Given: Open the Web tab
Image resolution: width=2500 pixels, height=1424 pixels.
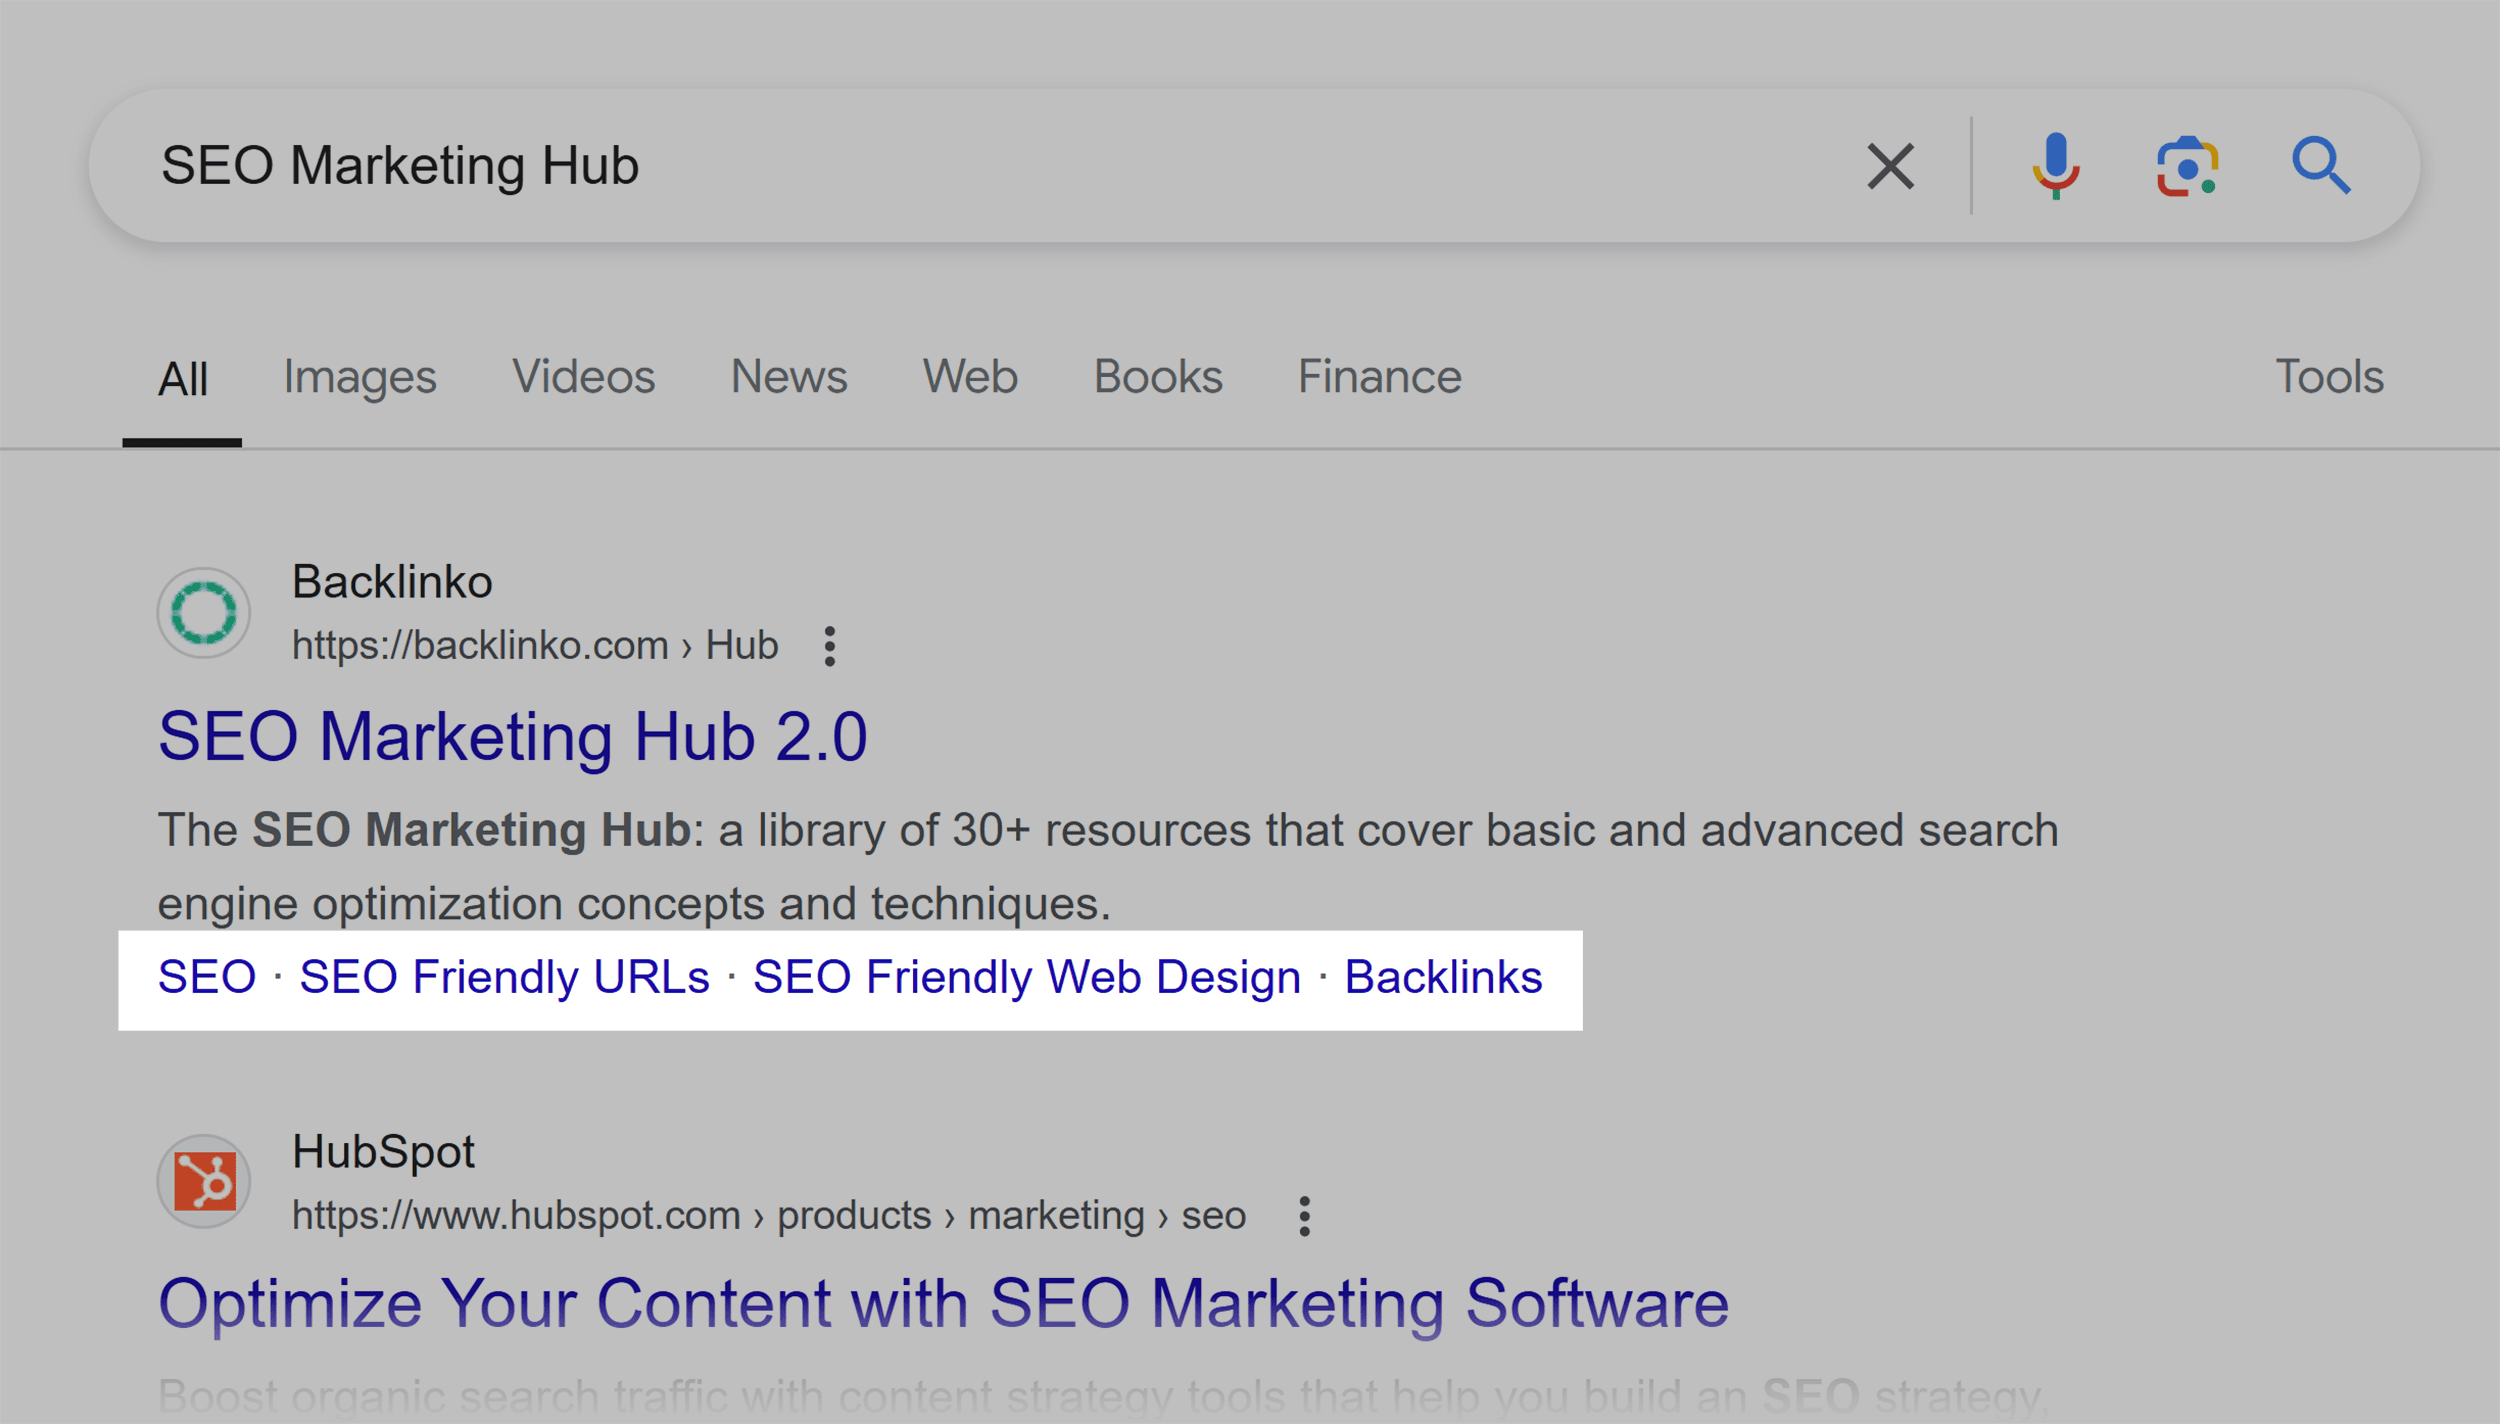Looking at the screenshot, I should [x=970, y=378].
